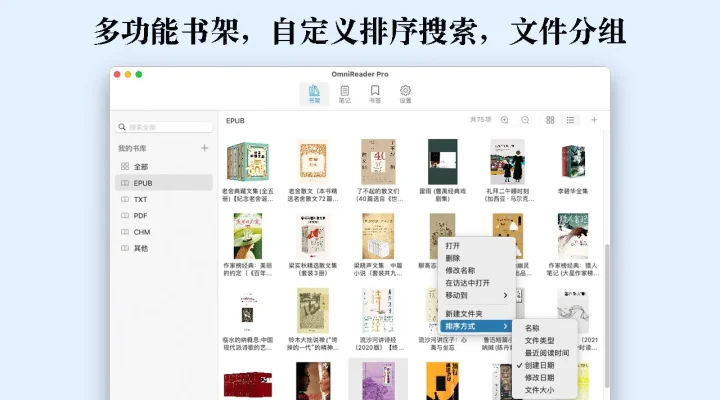Select the 其他 library category
The image size is (720, 400).
164,248
